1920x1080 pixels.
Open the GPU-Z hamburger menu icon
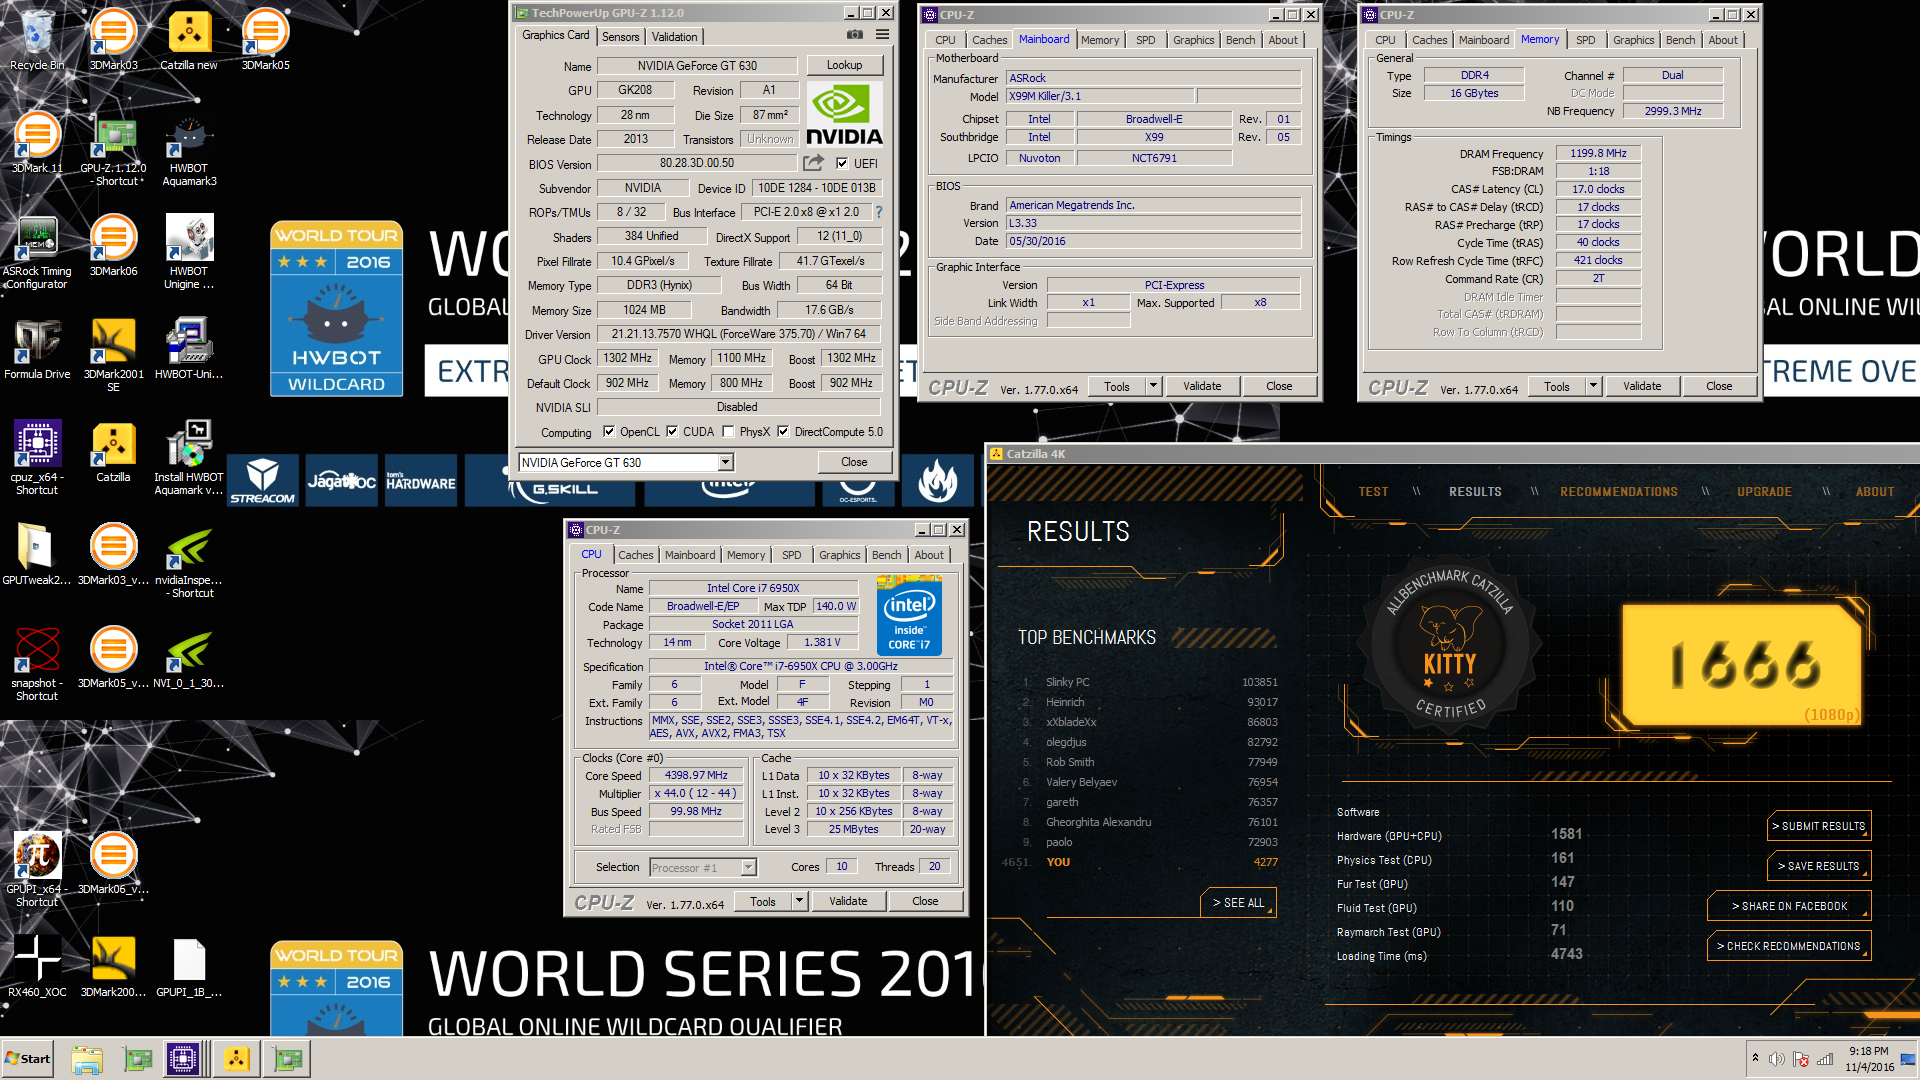click(x=883, y=35)
